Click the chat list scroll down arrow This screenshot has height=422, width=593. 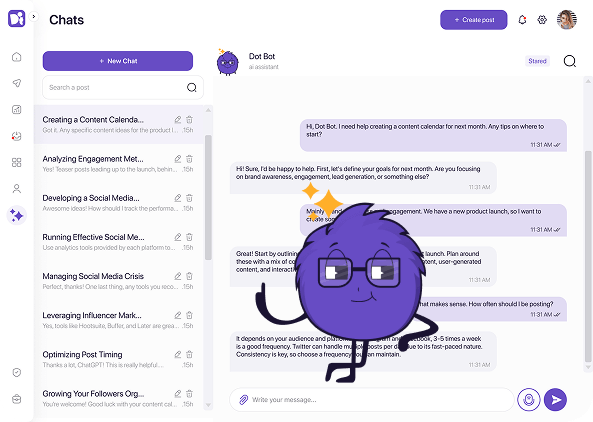[x=208, y=405]
